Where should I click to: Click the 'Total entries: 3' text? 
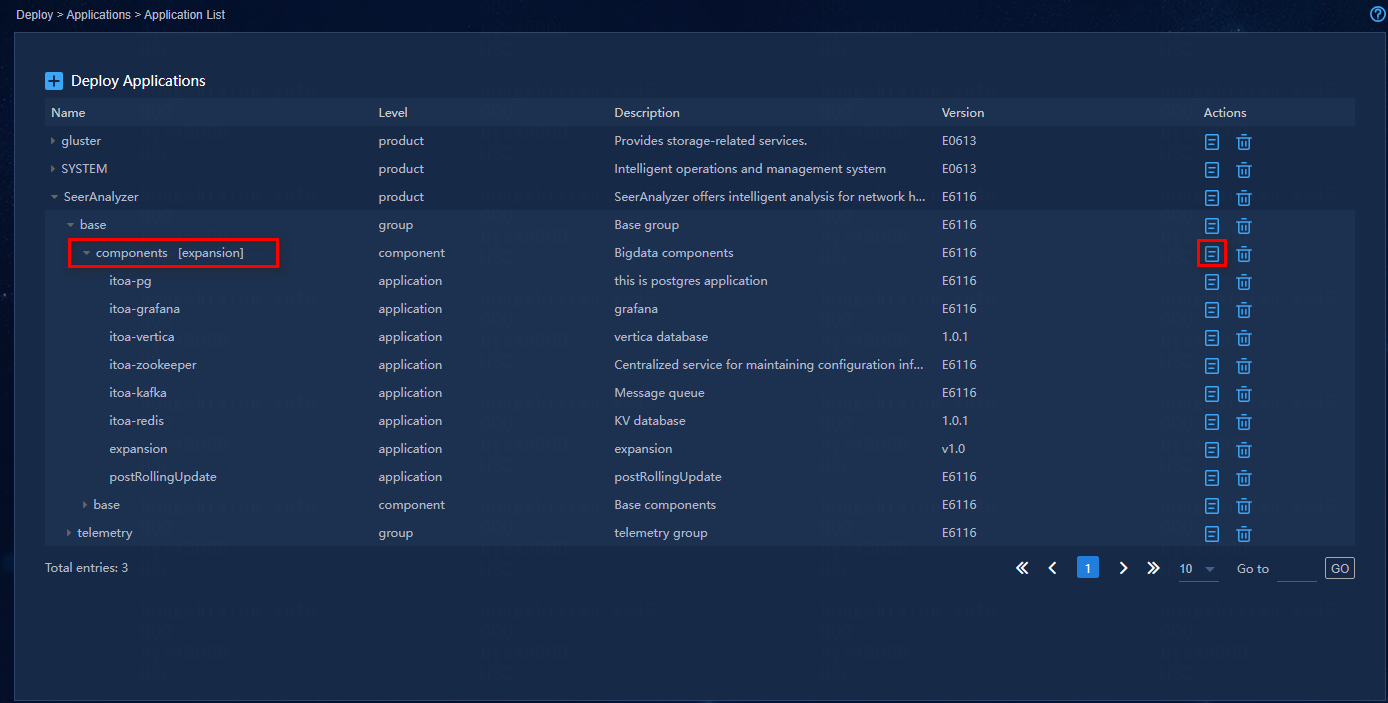click(86, 568)
